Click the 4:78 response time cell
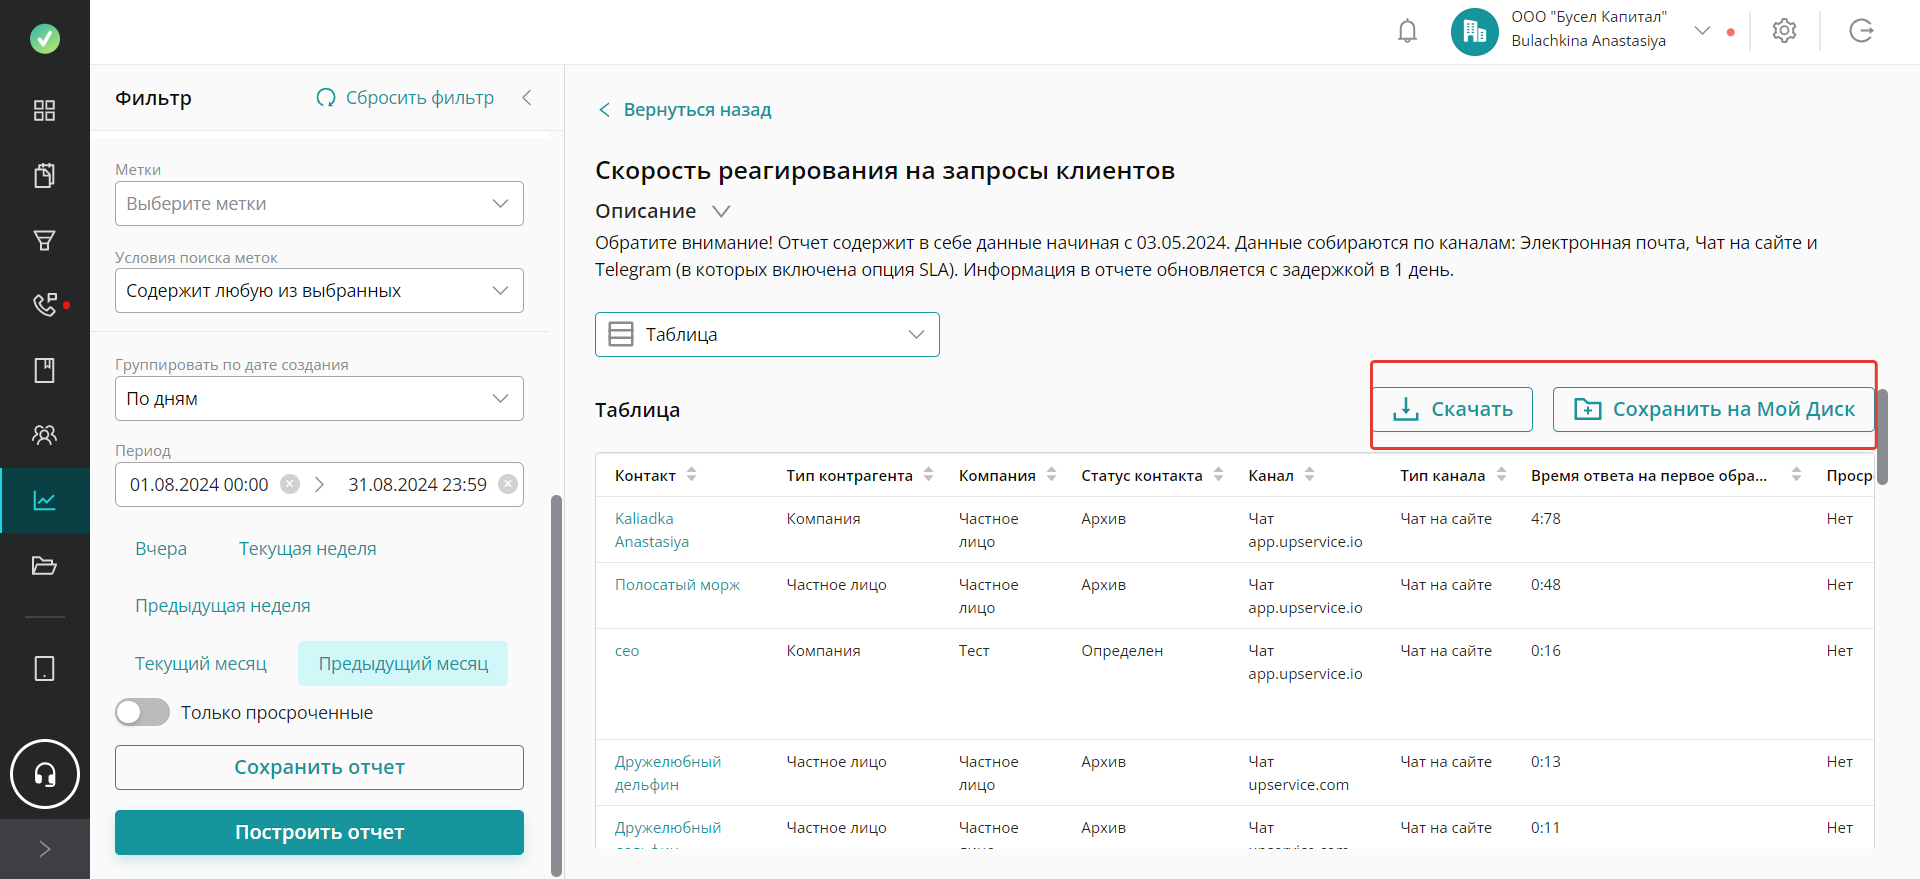Screen dimensions: 1920x879 tap(1546, 519)
